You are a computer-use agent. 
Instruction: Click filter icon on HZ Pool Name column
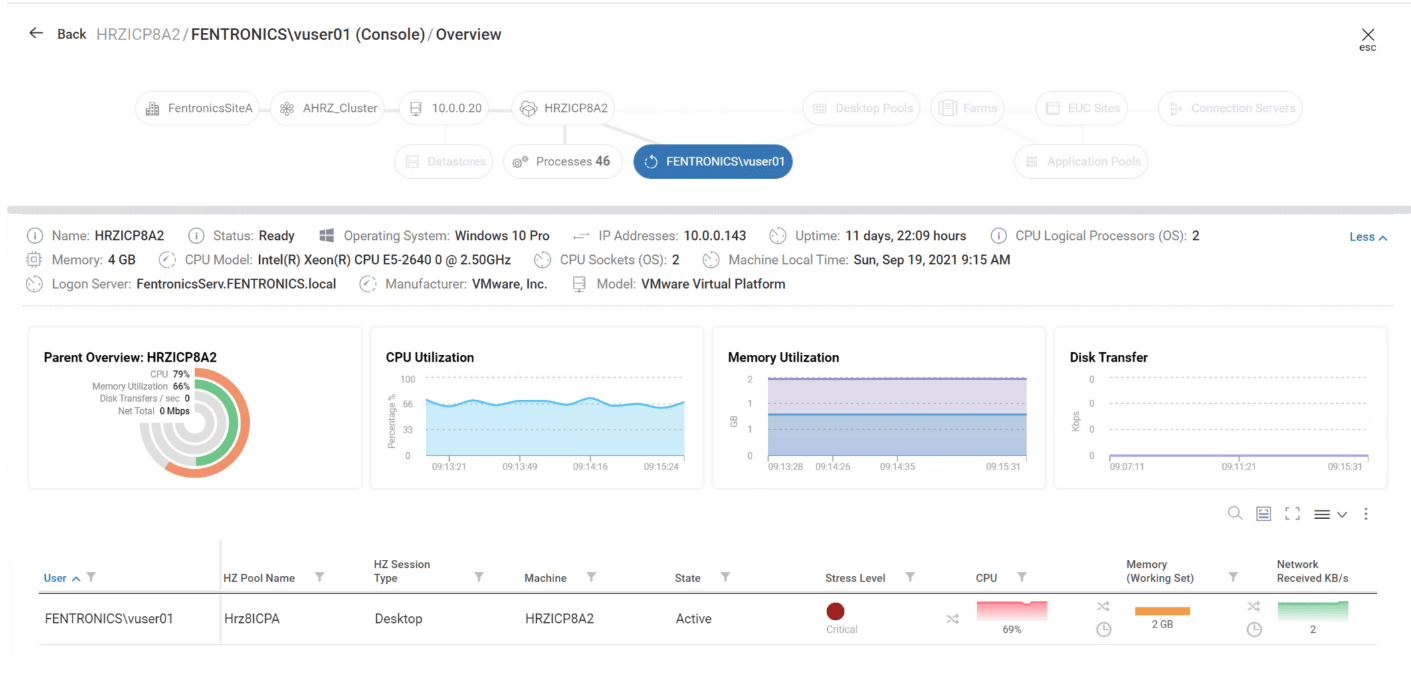point(320,577)
